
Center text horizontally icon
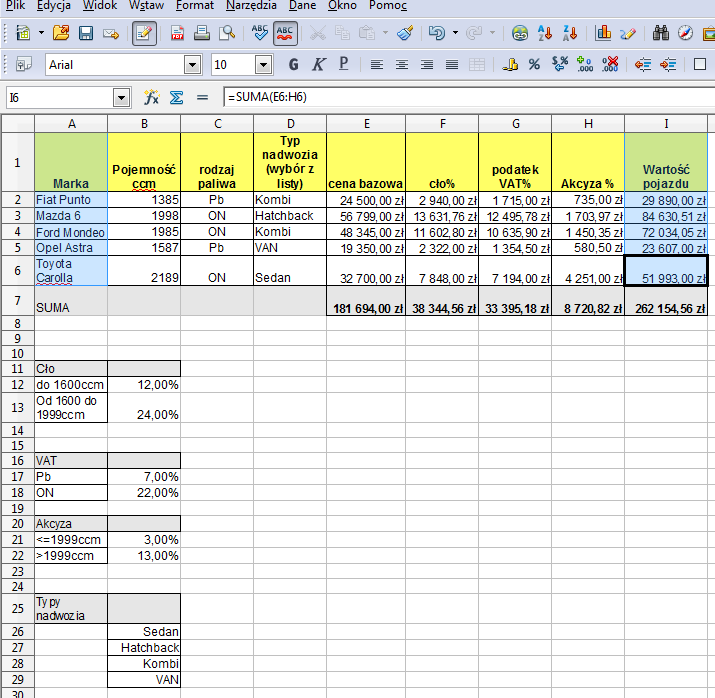(x=402, y=65)
